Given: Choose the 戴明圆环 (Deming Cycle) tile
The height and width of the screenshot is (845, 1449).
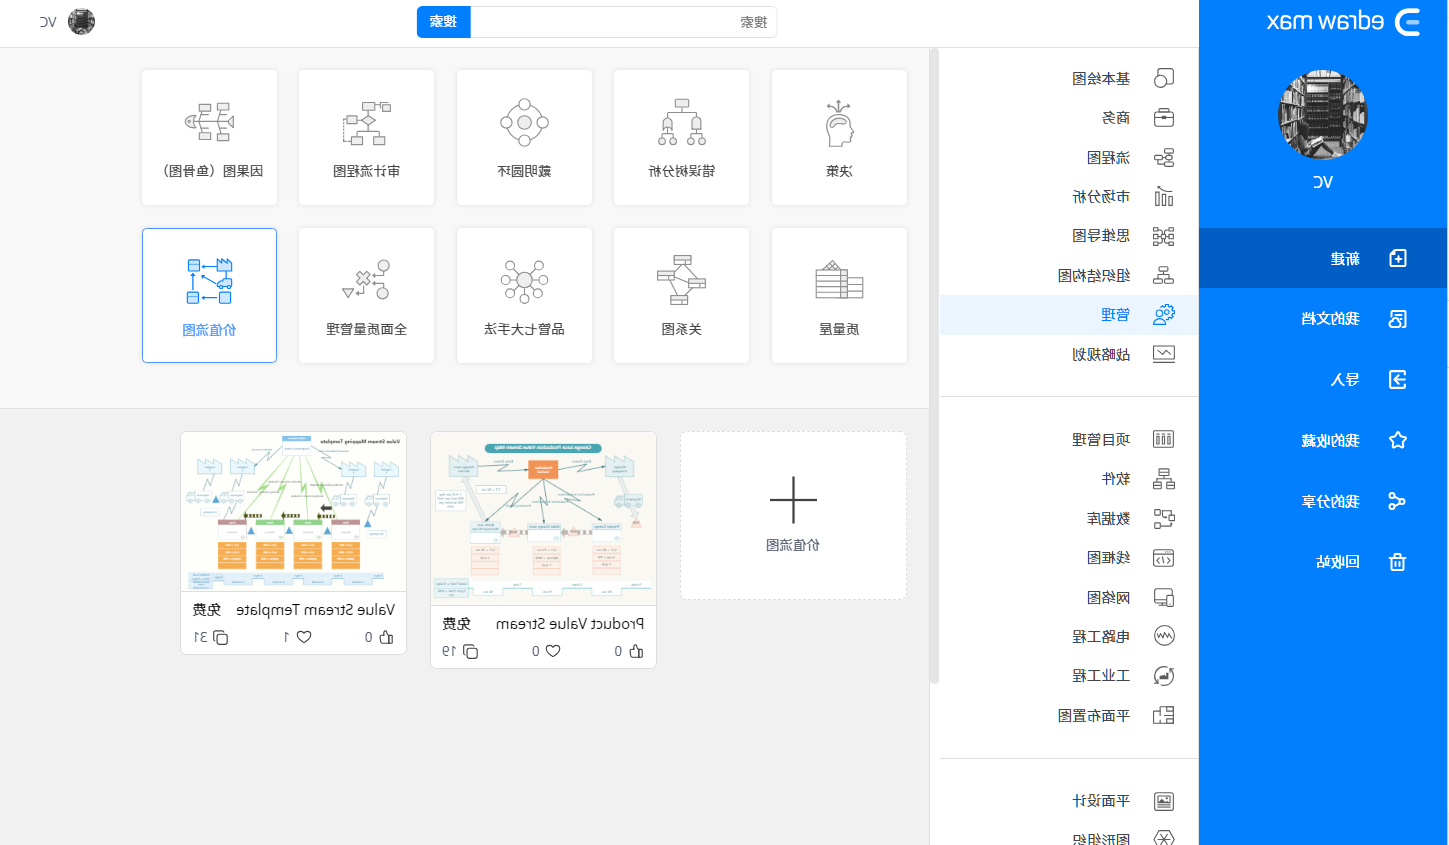Looking at the screenshot, I should 524,138.
